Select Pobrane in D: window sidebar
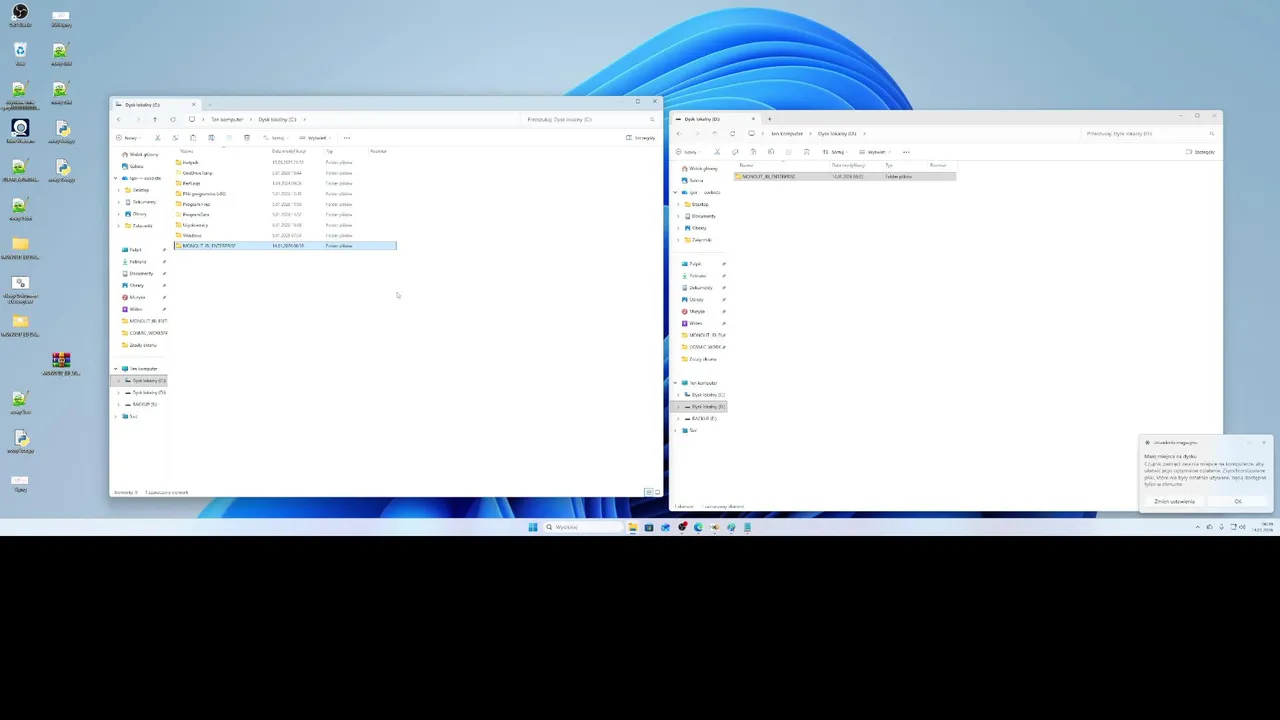1280x720 pixels. [697, 276]
